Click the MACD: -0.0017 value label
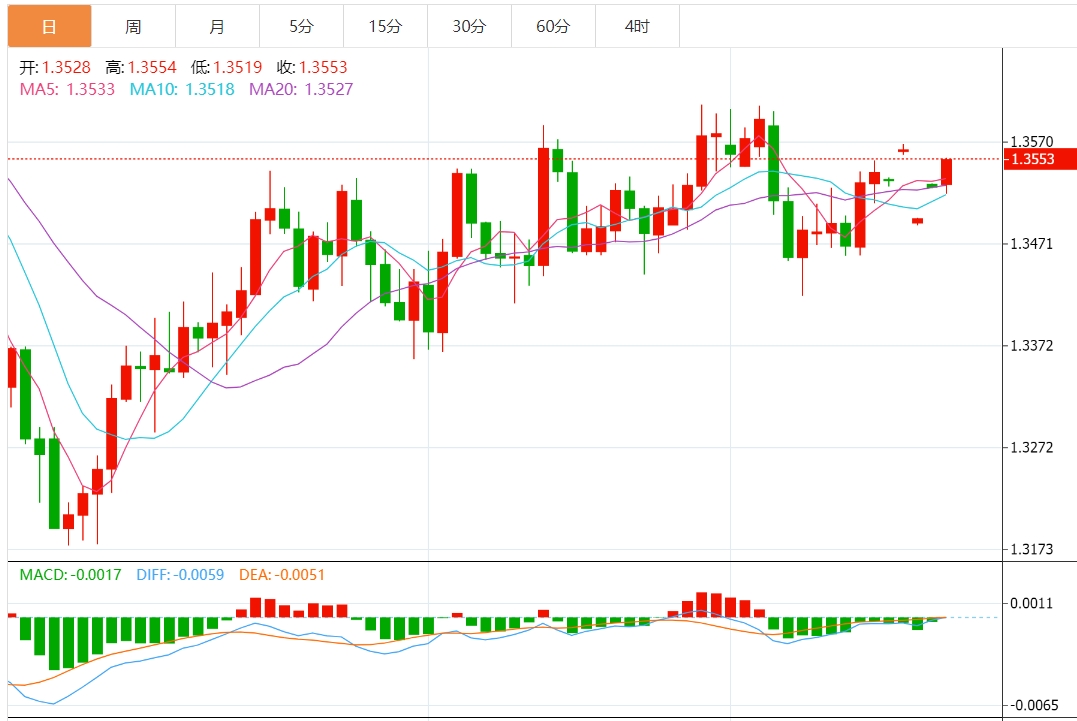The image size is (1077, 721). click(x=70, y=575)
